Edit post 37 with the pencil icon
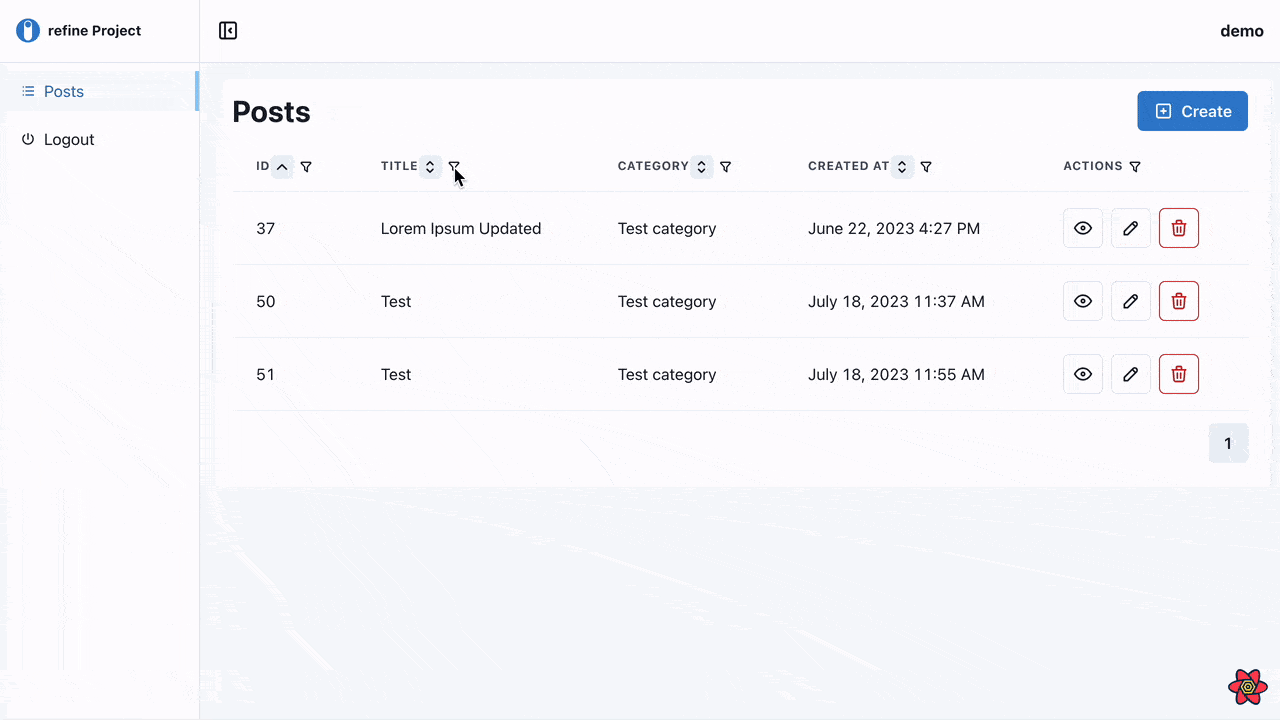This screenshot has width=1280, height=720. click(x=1131, y=228)
